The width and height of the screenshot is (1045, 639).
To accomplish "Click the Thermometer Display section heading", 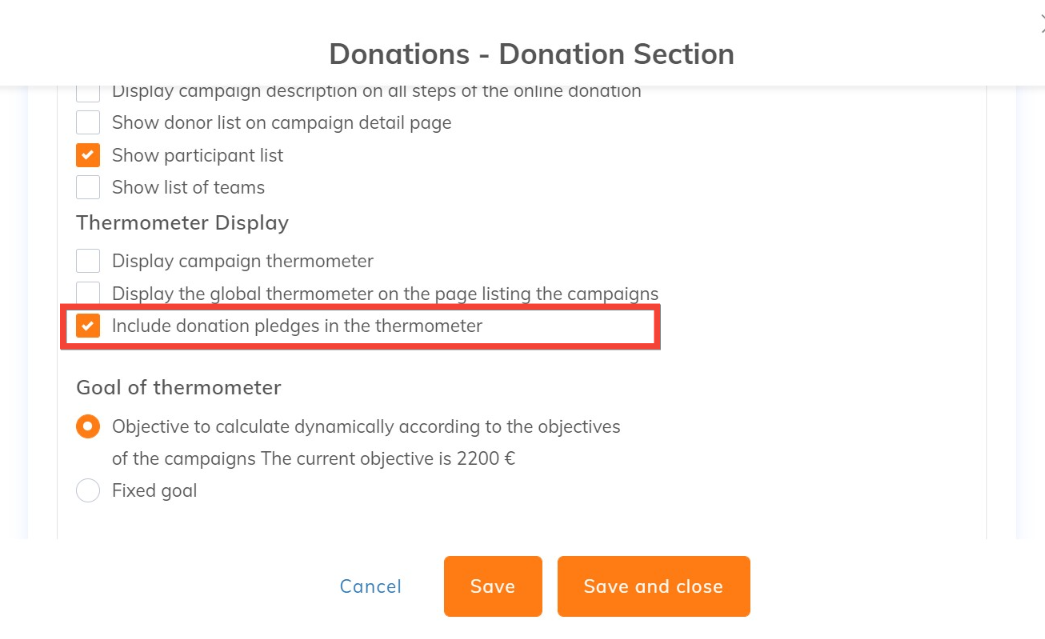I will point(182,223).
